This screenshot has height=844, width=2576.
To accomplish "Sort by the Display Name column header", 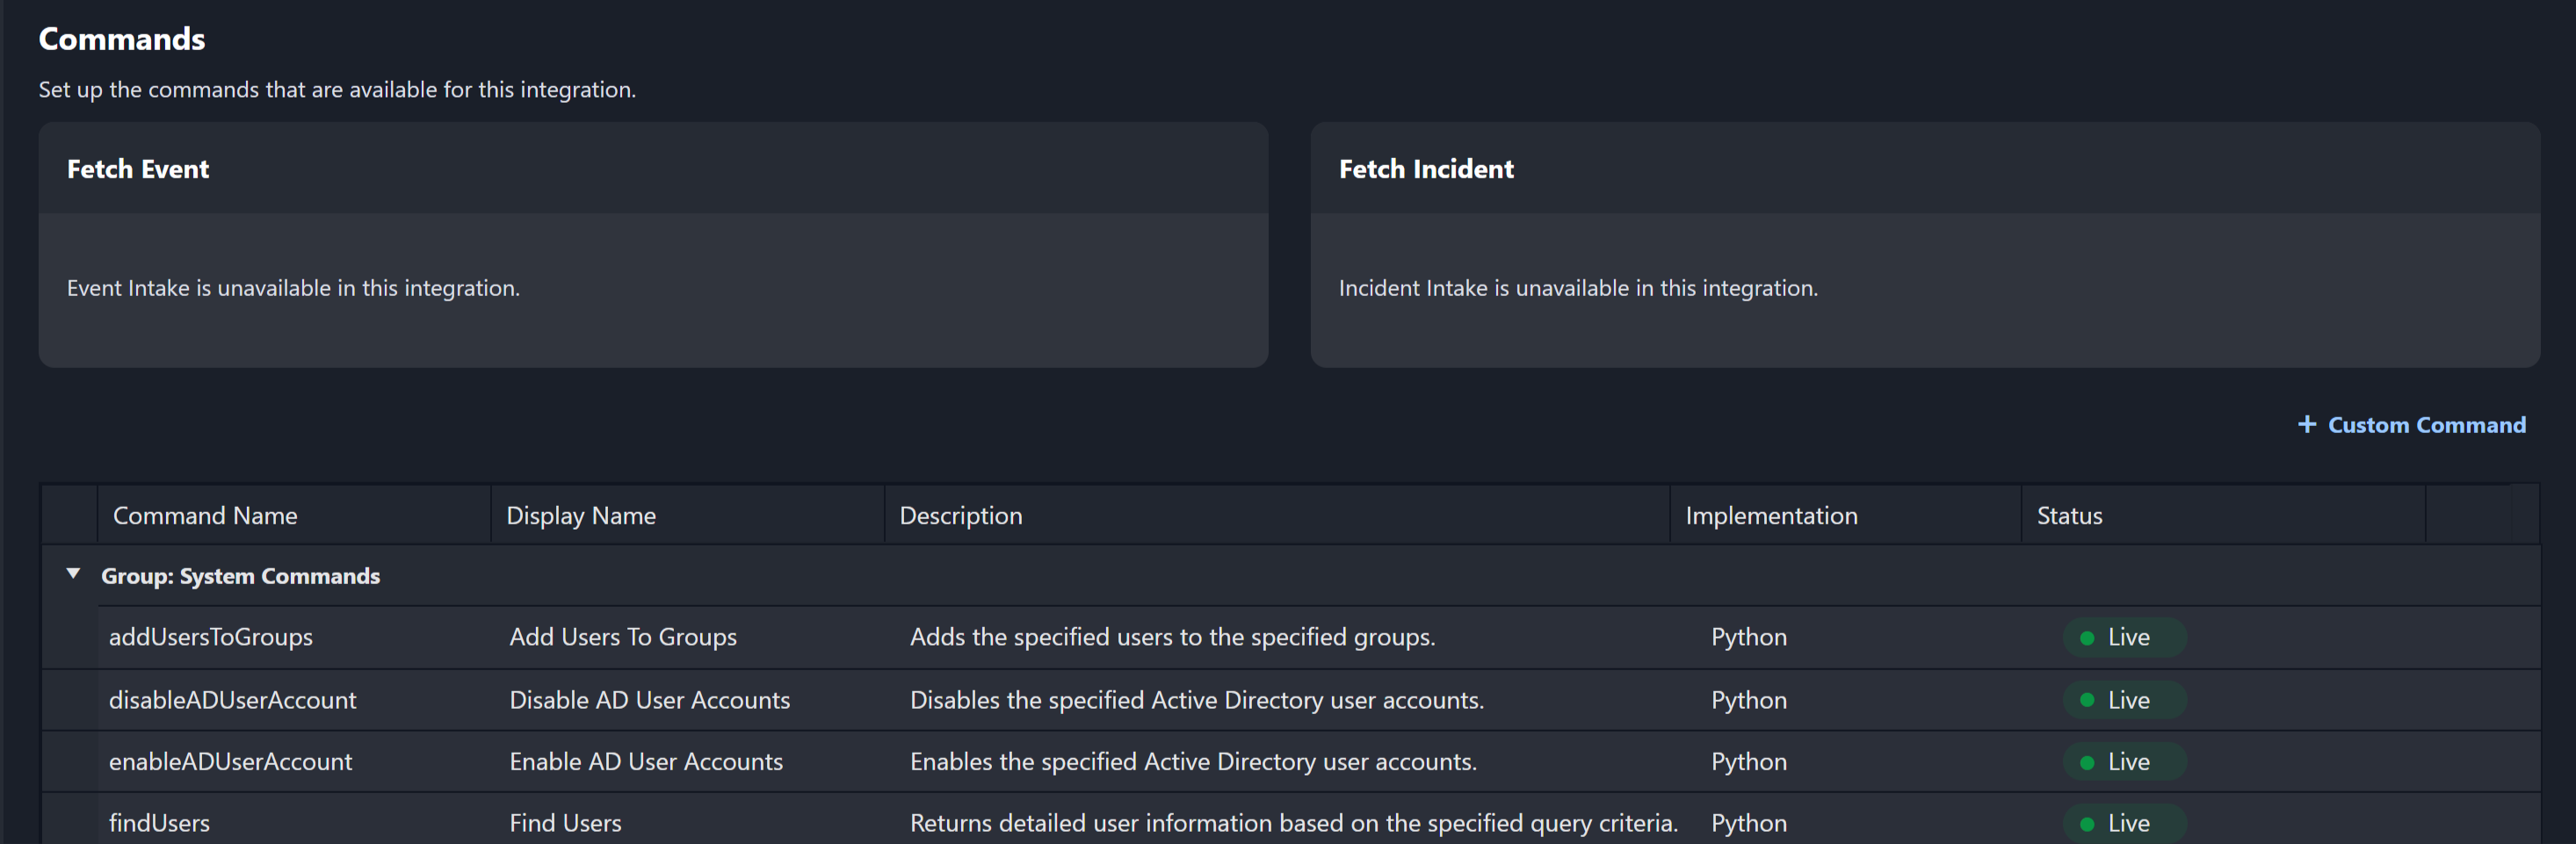I will click(x=581, y=516).
